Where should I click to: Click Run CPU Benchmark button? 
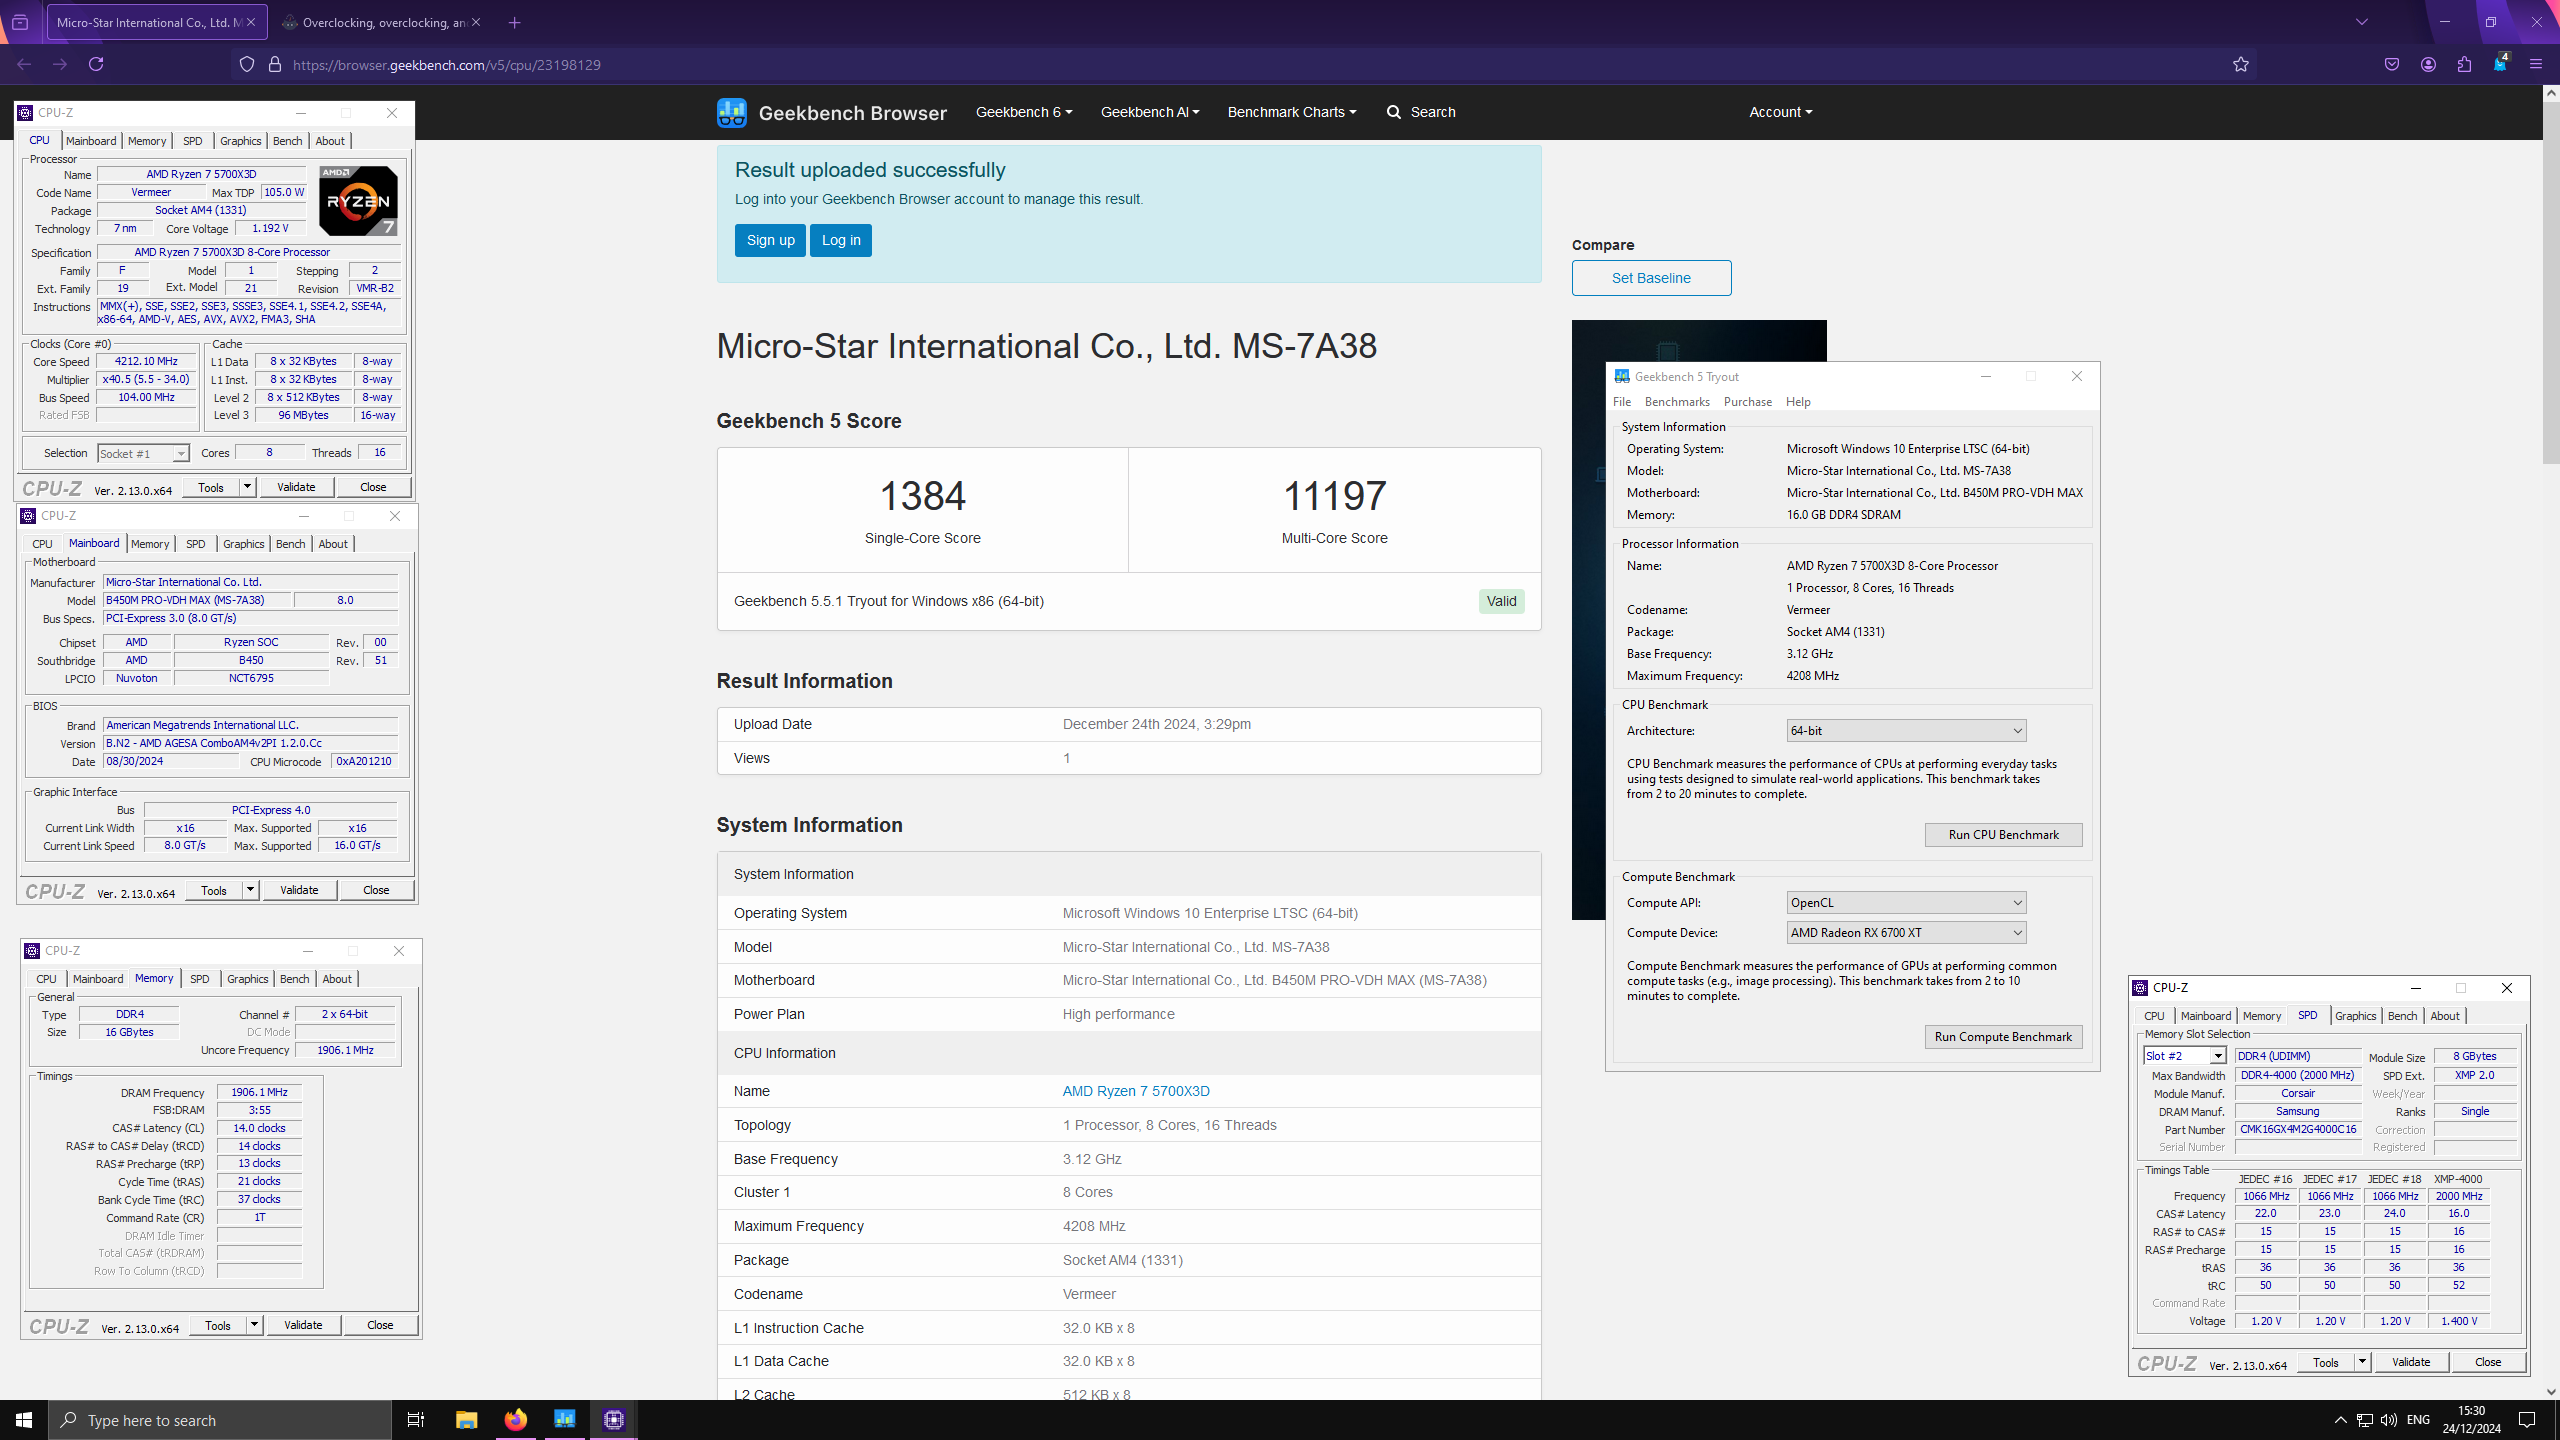click(x=2003, y=835)
